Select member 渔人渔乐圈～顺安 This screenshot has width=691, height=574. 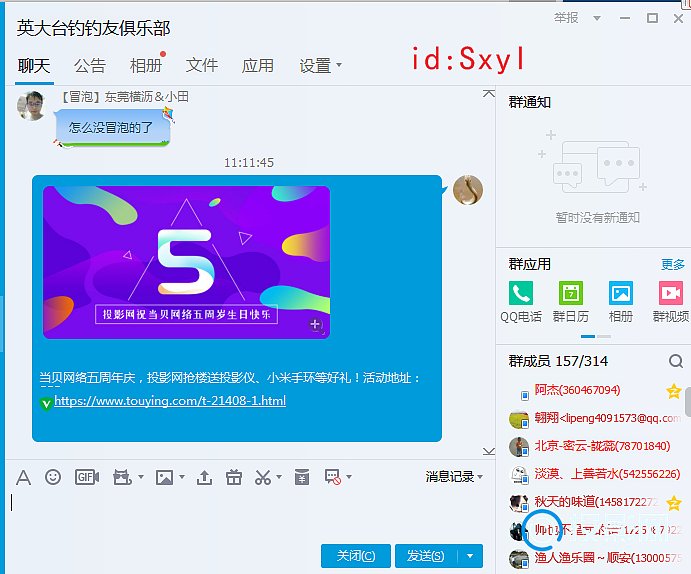point(595,558)
